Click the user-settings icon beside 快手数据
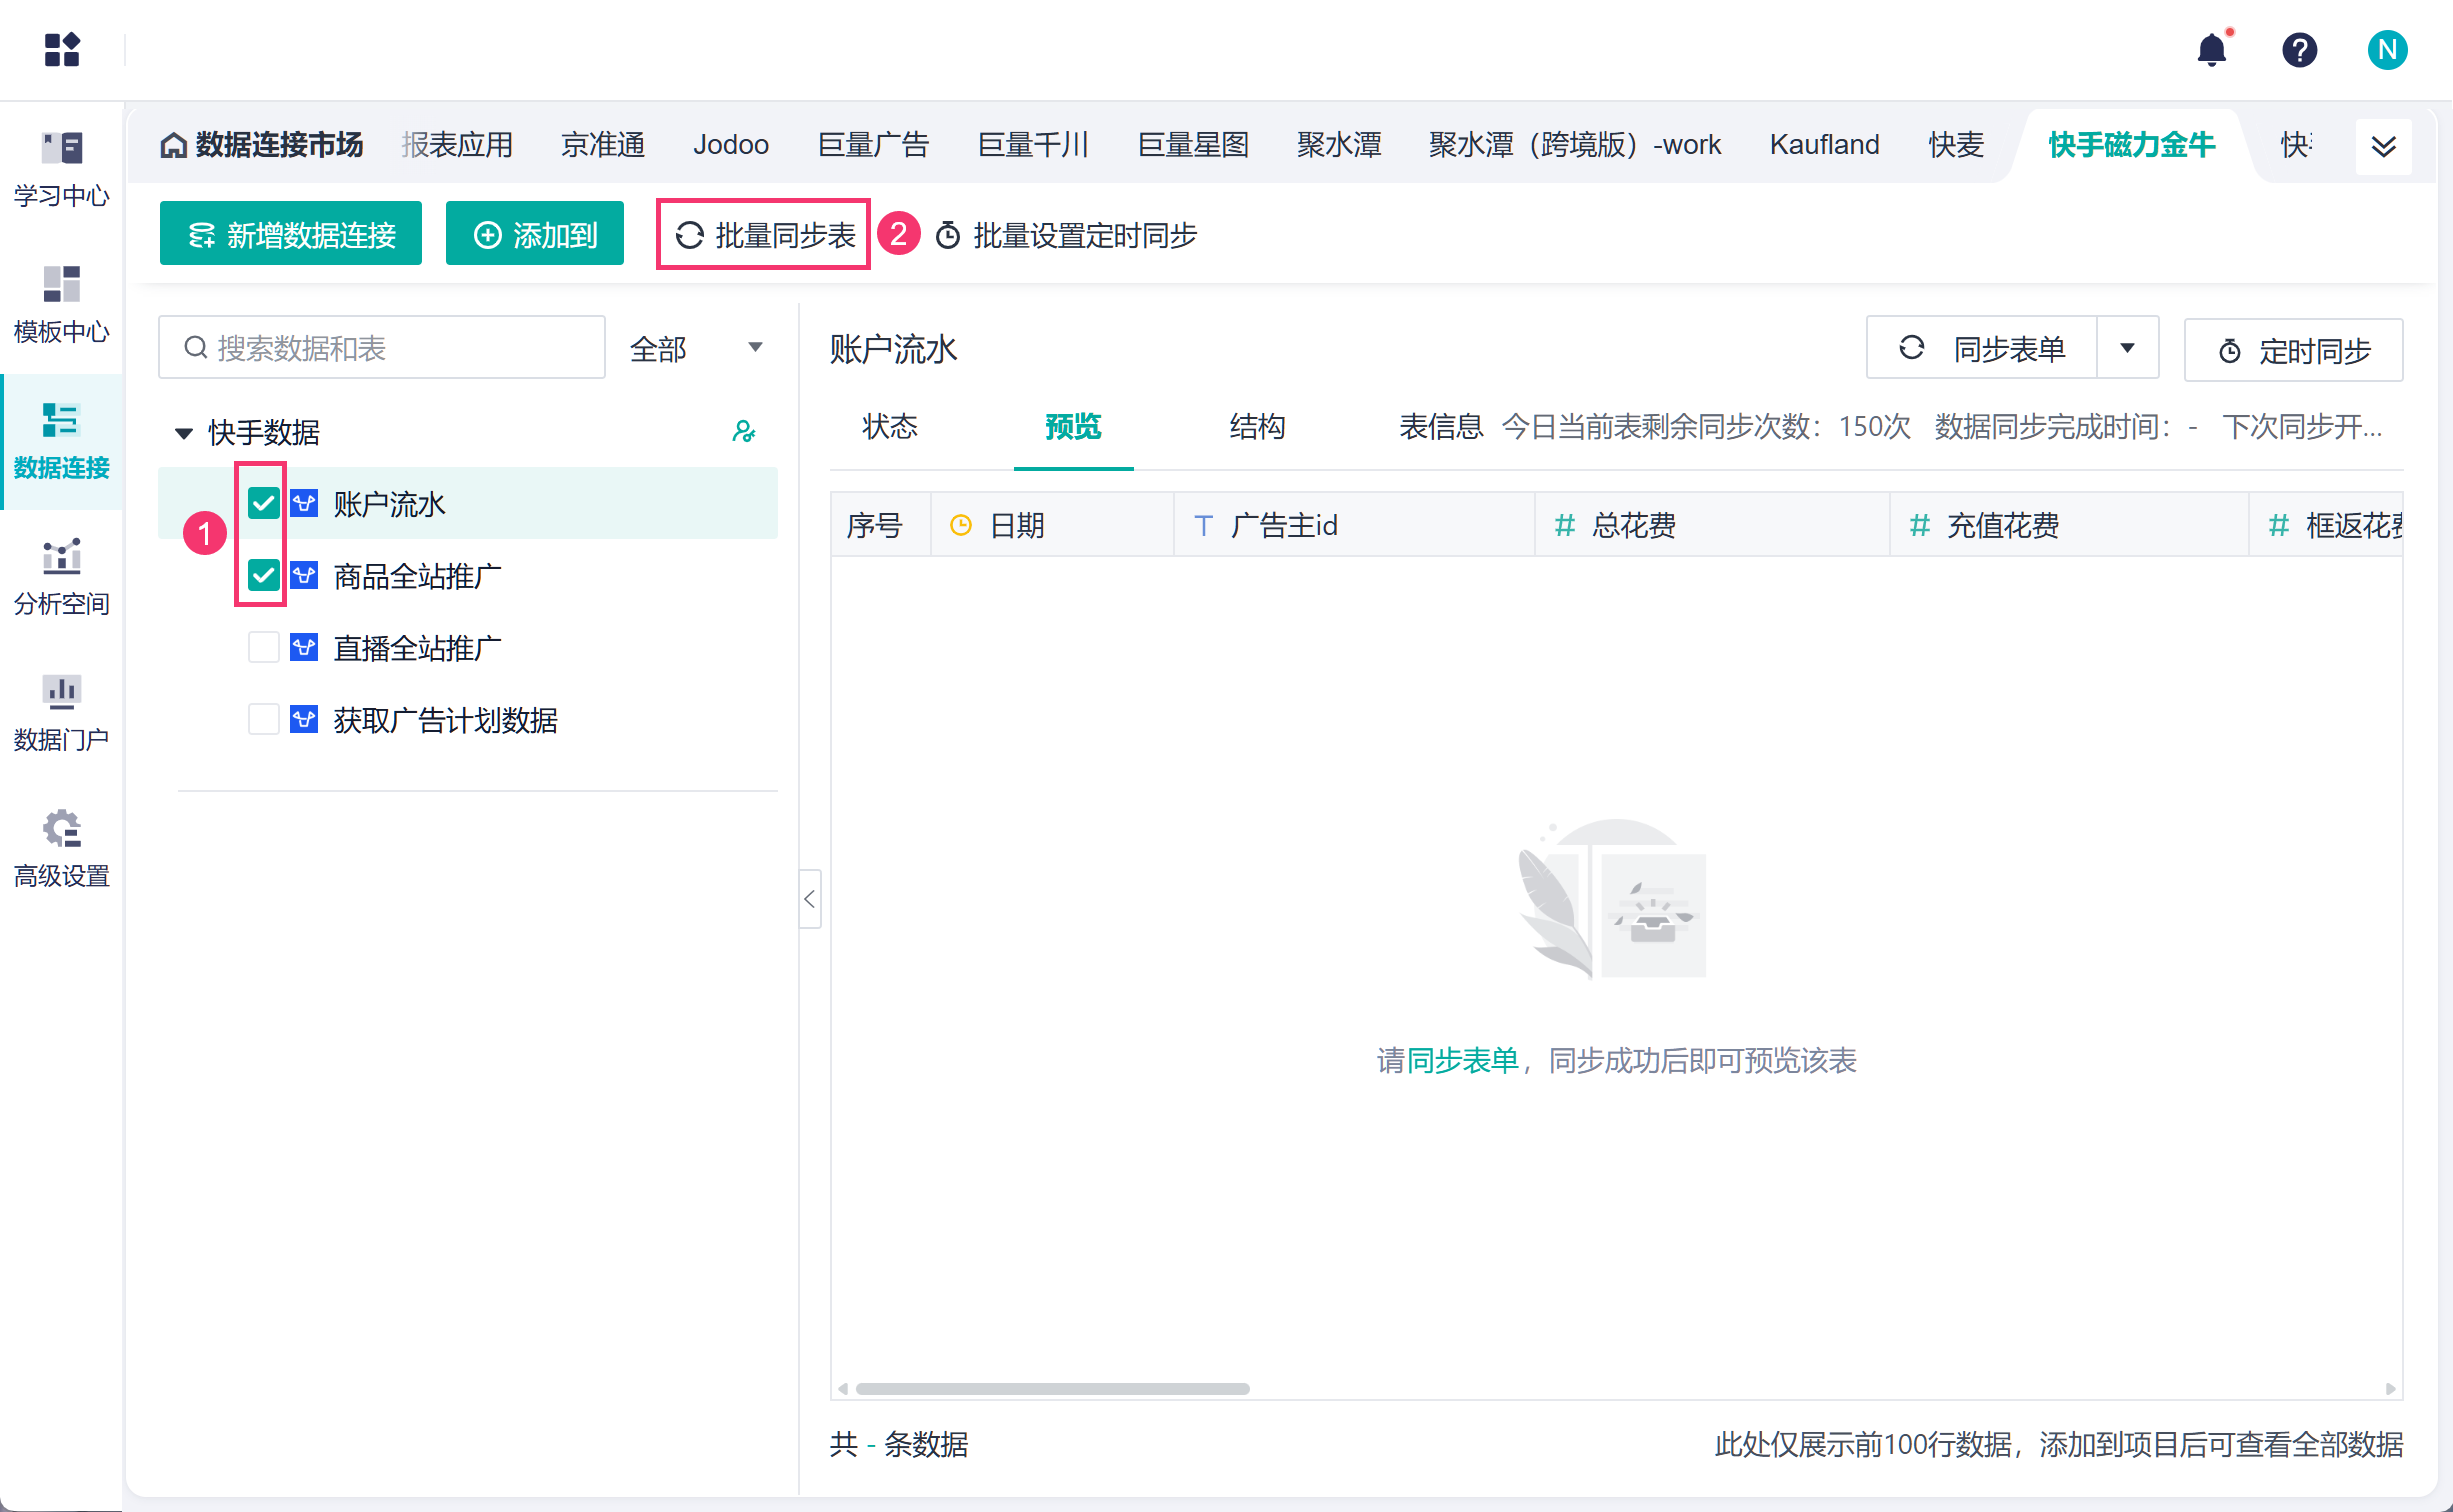2453x1512 pixels. (743, 431)
